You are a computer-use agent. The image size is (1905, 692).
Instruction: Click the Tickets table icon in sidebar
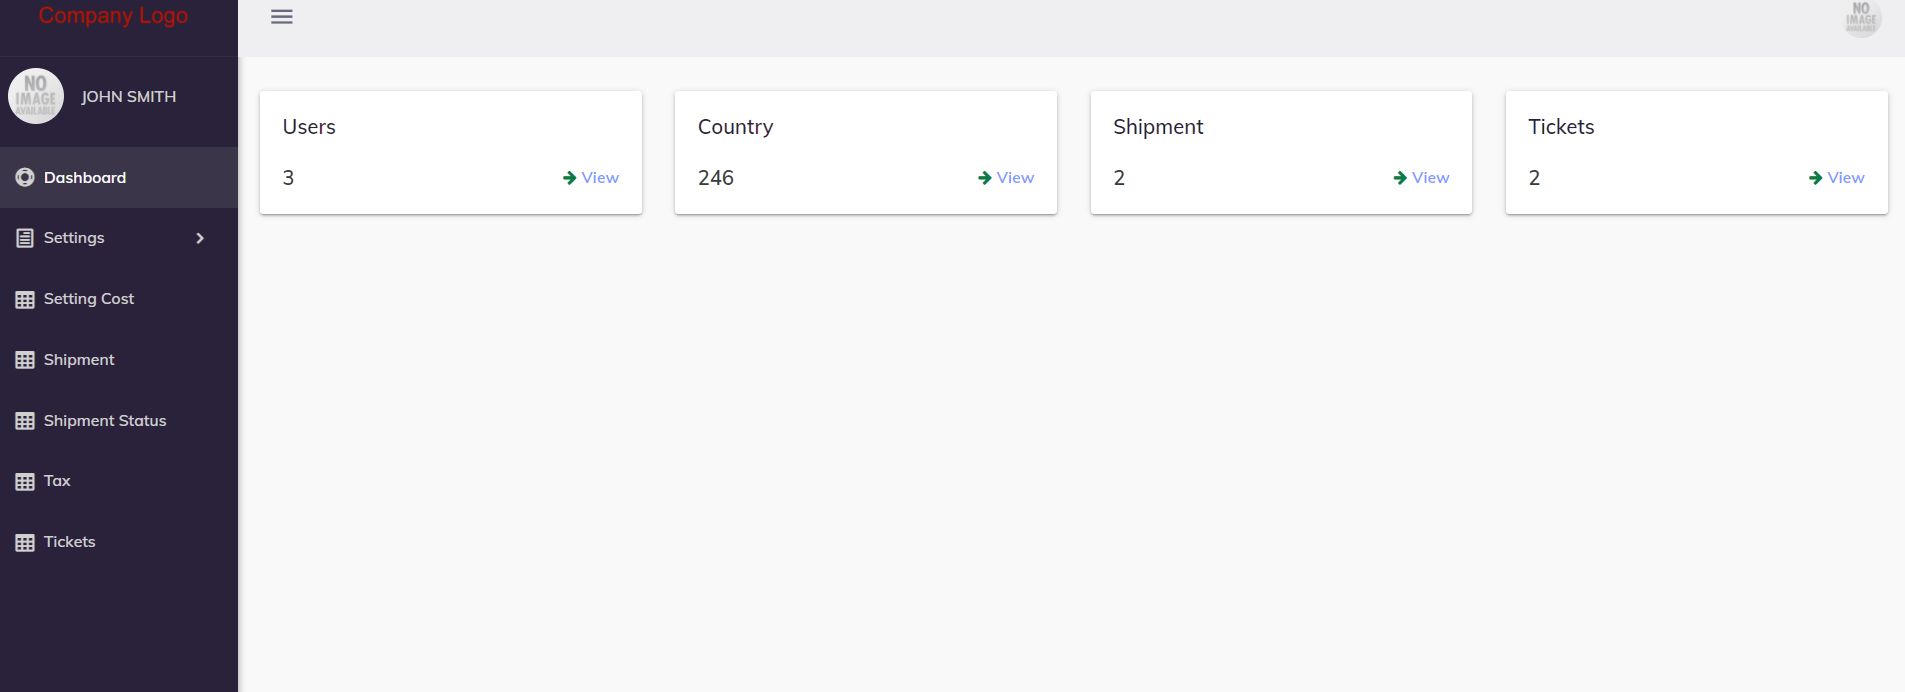point(25,543)
